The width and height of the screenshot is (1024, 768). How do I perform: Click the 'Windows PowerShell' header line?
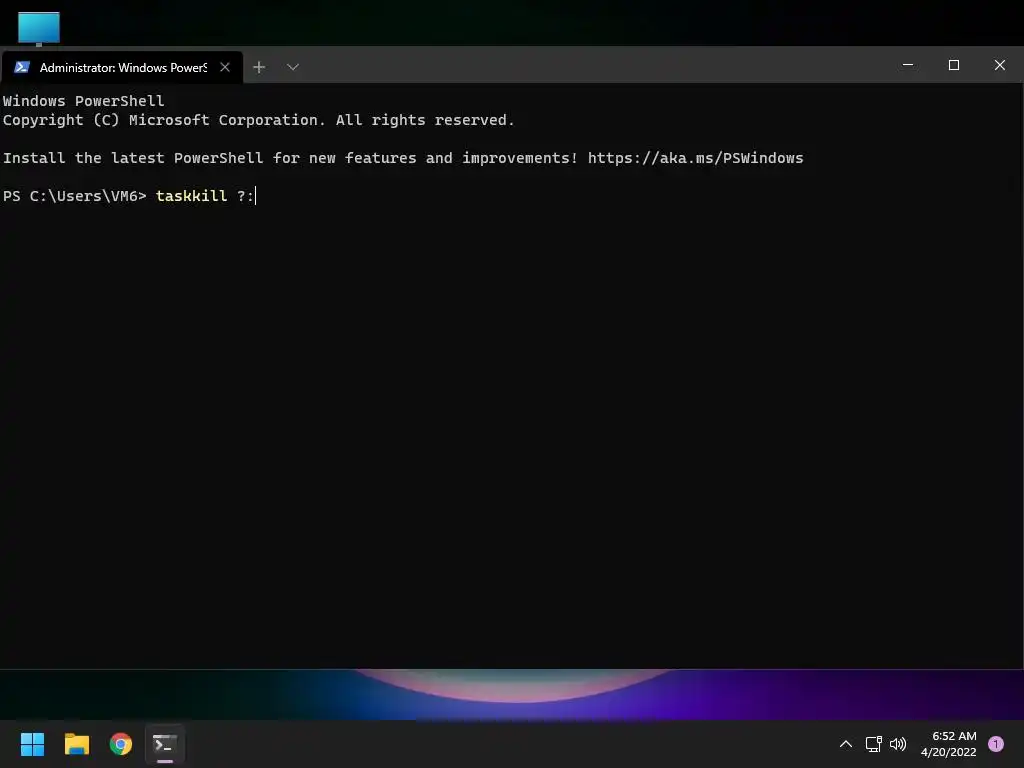tap(84, 101)
